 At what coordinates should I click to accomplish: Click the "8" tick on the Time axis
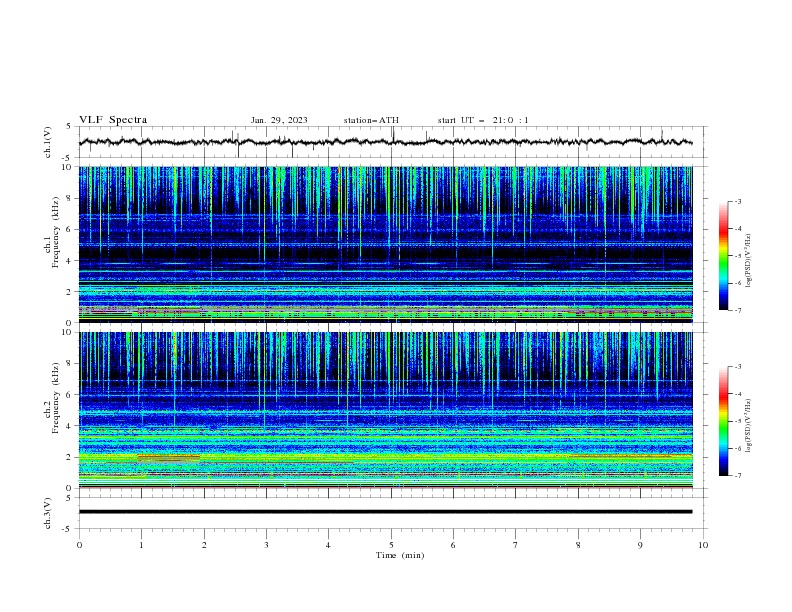578,545
